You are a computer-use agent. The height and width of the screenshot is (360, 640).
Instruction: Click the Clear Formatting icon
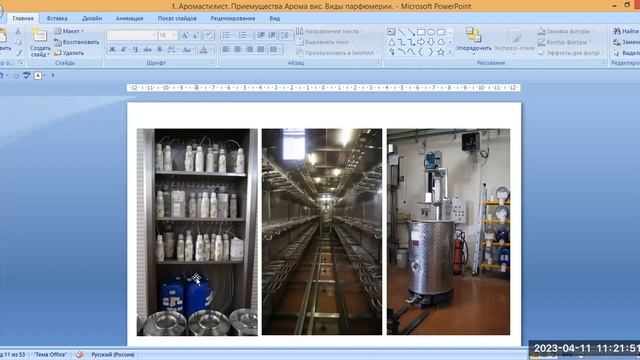(x=209, y=36)
